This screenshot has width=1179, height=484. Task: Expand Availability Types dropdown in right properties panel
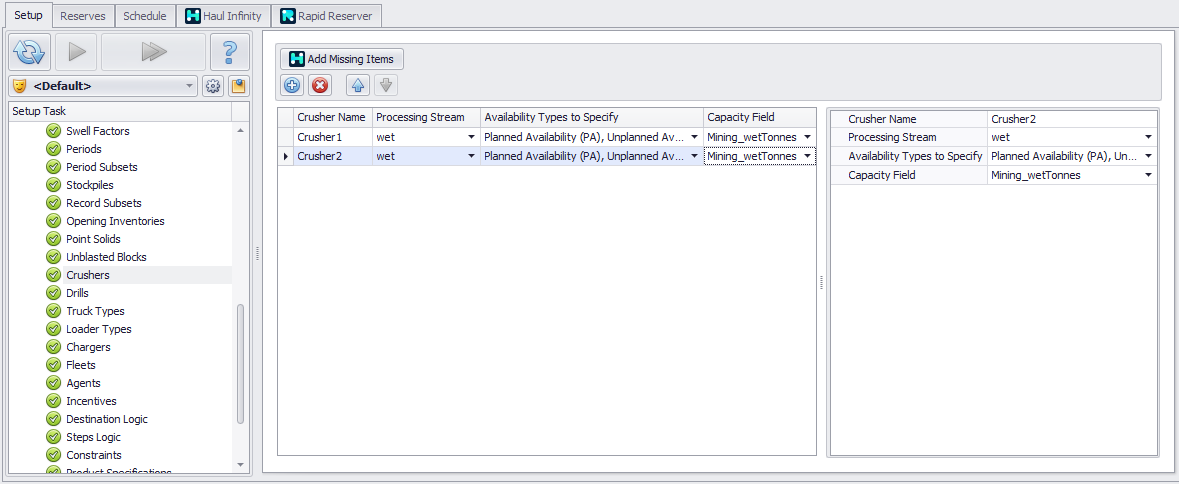point(1149,156)
